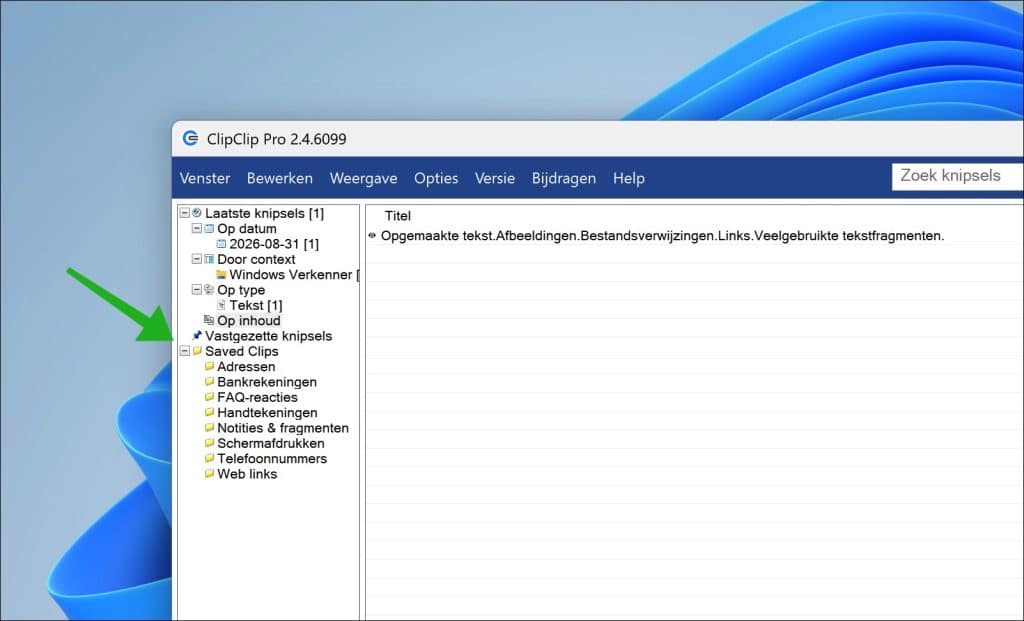Open the Opties menu
The width and height of the screenshot is (1024, 621).
coord(436,178)
